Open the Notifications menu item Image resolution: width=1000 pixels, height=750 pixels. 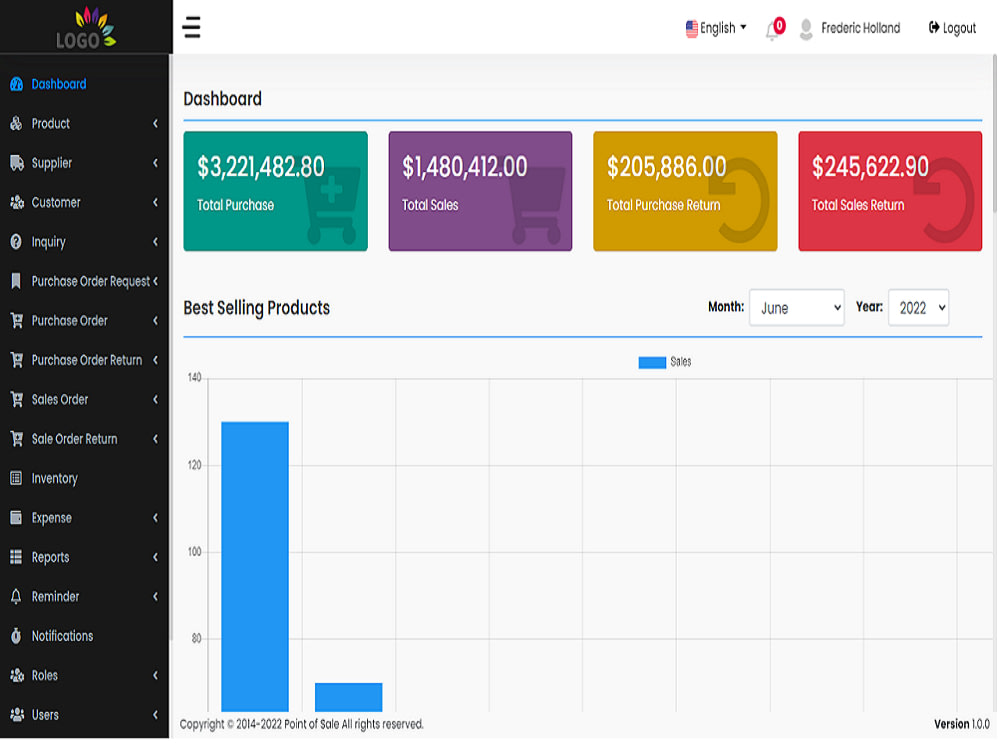tap(84, 636)
